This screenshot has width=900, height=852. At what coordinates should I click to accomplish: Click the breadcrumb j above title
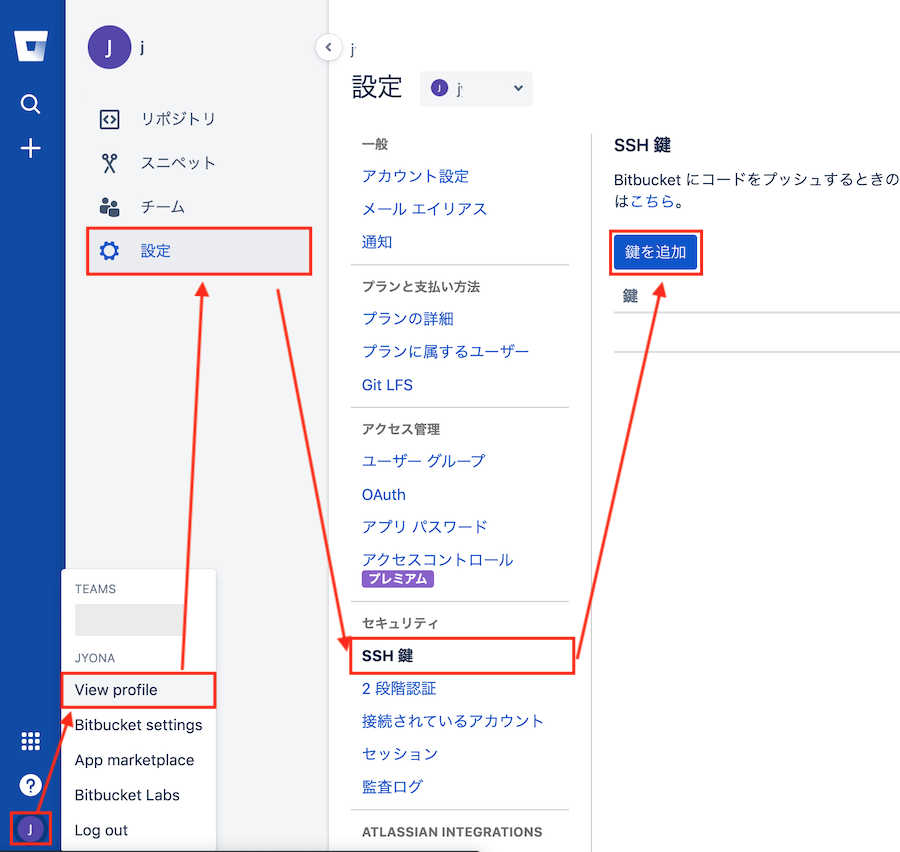click(x=353, y=49)
